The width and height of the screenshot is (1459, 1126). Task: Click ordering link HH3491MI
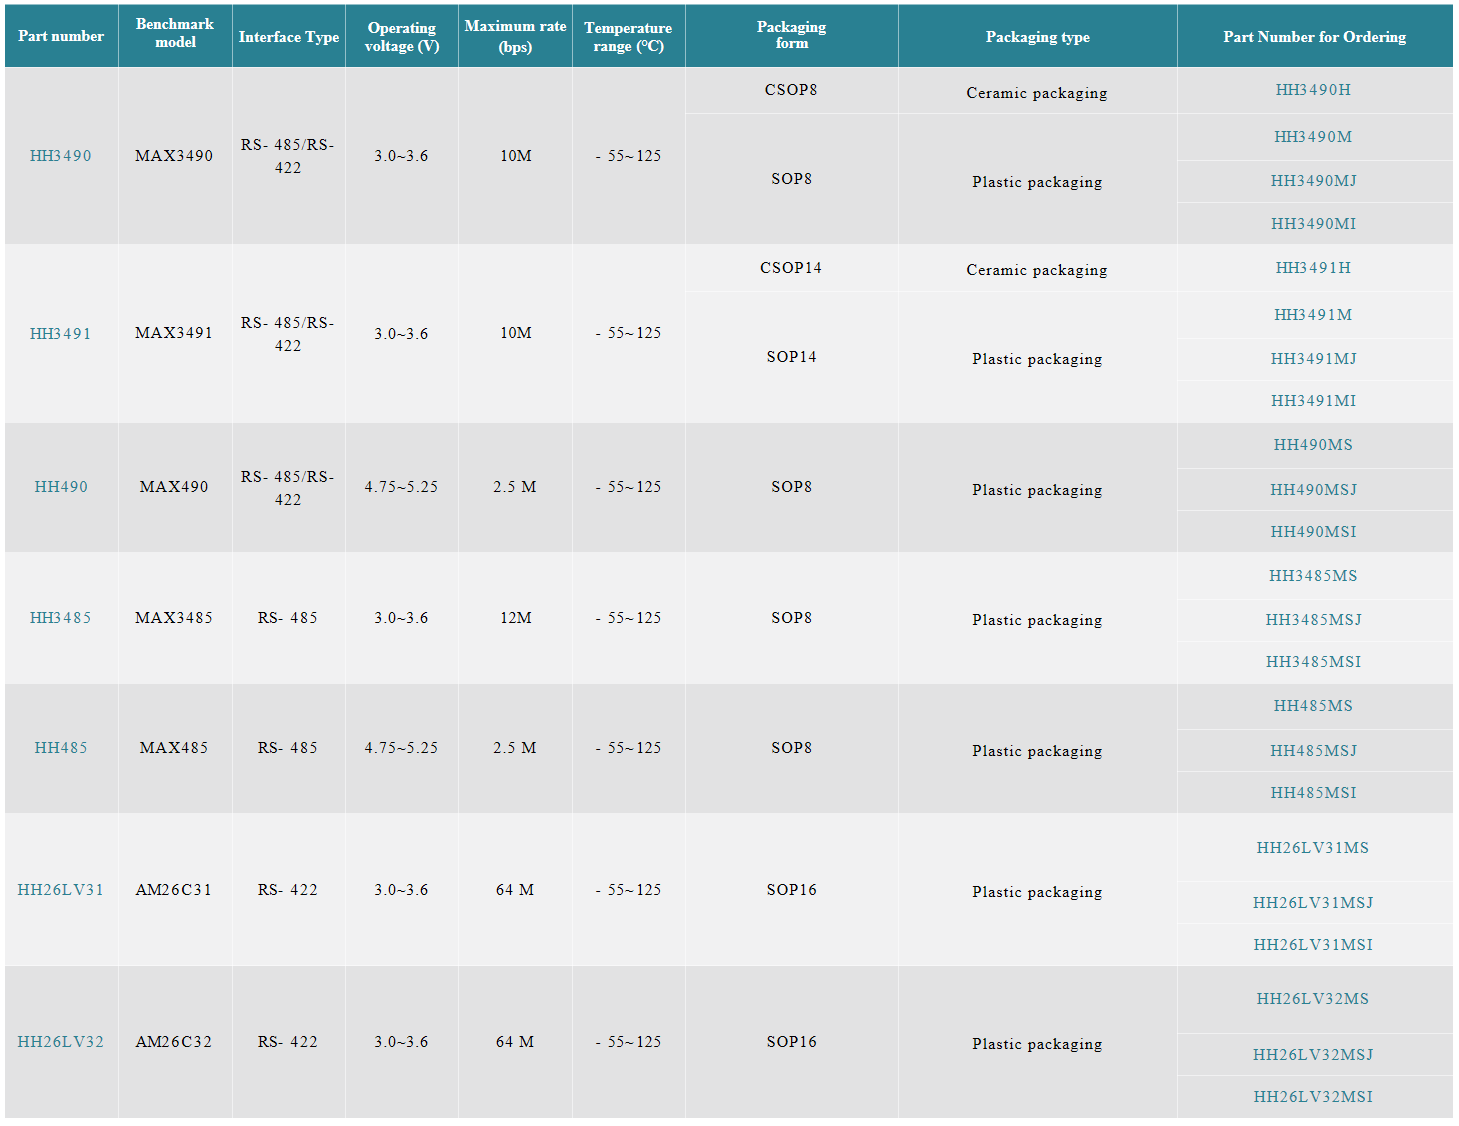click(x=1313, y=401)
